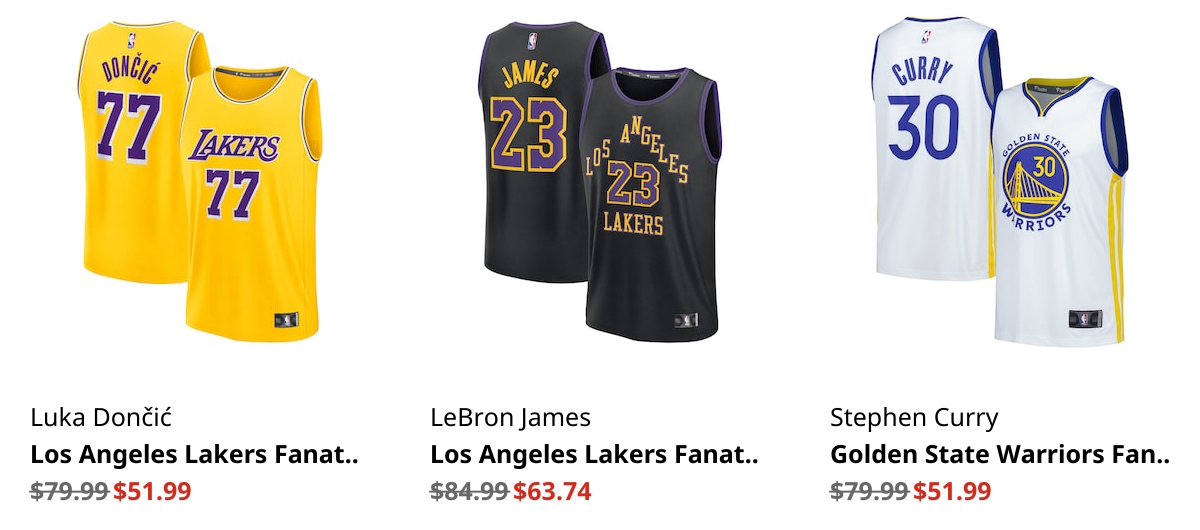
Task: Click the $51.99 sale price for Curry jersey
Action: (x=952, y=491)
